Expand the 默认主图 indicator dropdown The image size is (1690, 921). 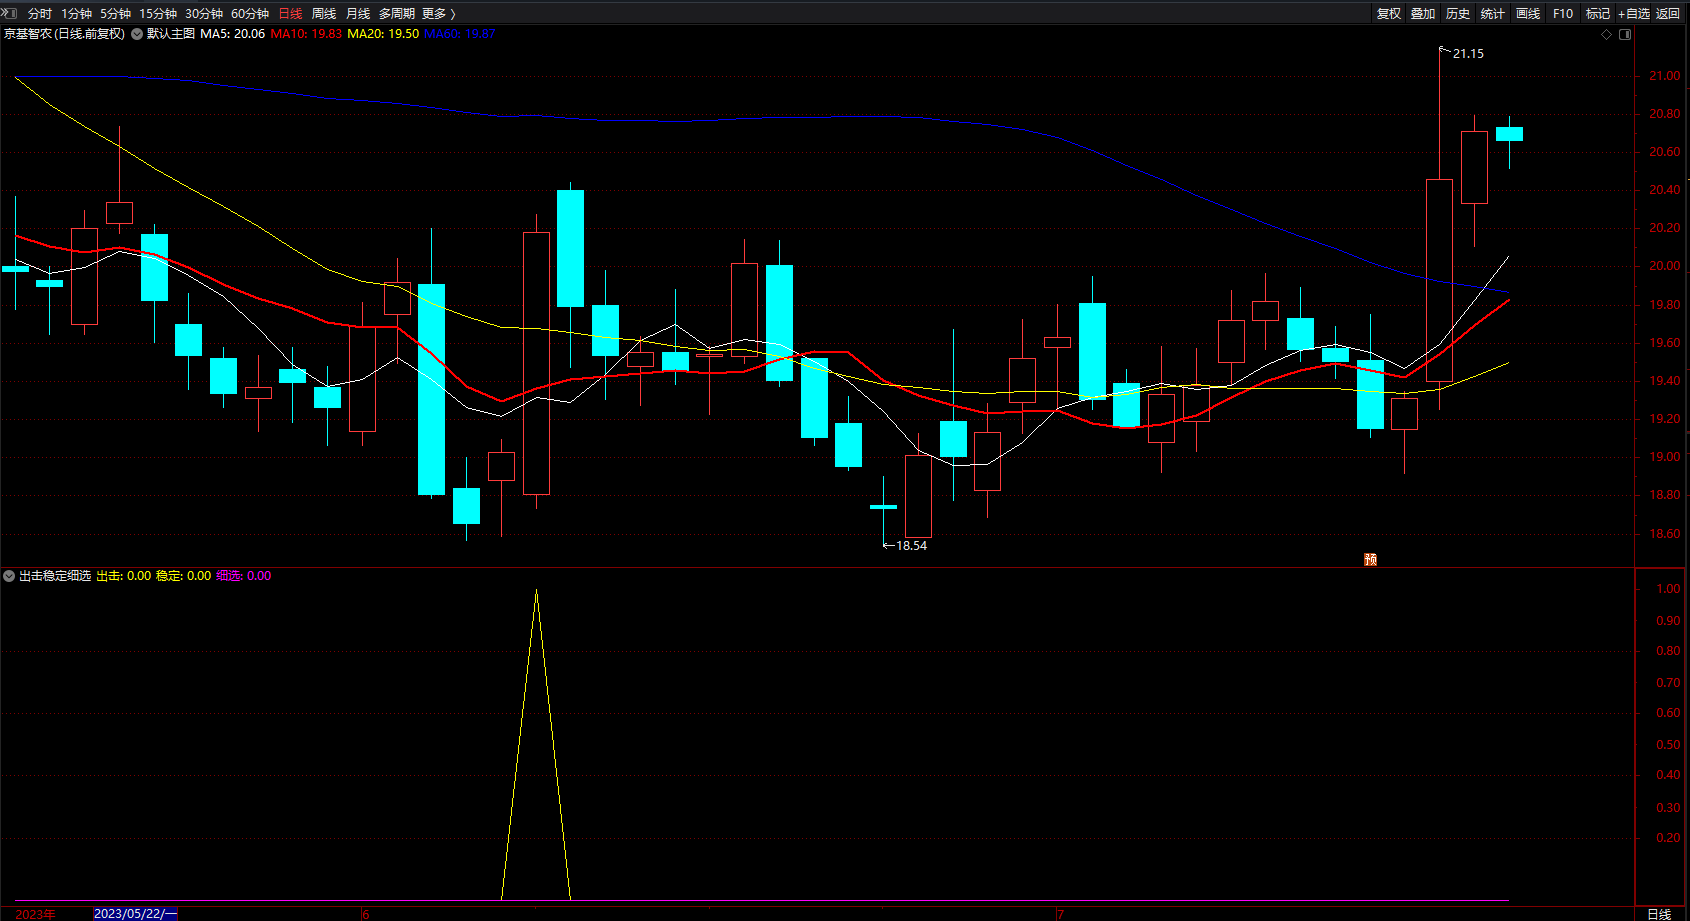click(137, 34)
